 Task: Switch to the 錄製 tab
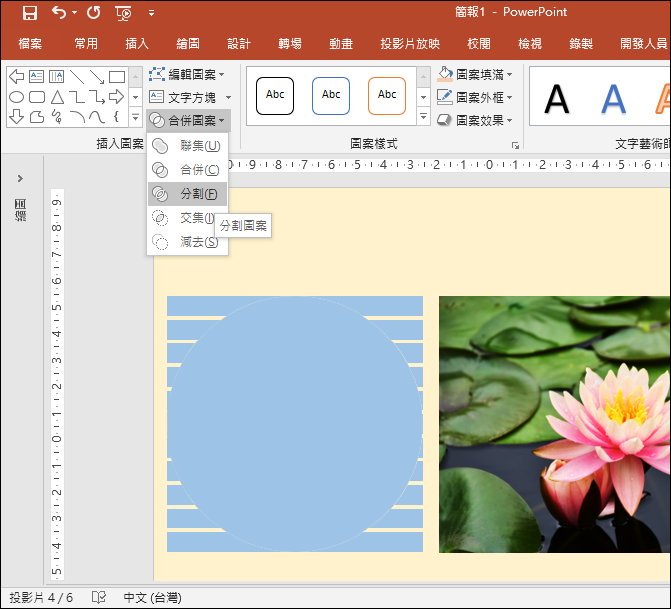click(x=581, y=44)
